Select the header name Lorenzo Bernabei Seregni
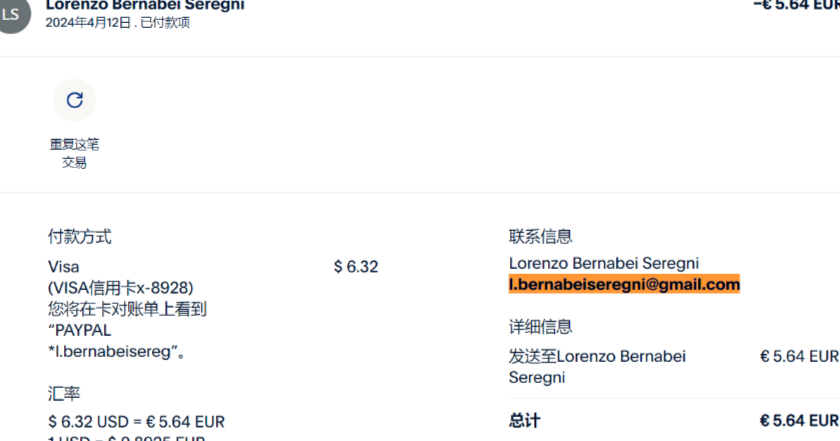 pos(145,5)
